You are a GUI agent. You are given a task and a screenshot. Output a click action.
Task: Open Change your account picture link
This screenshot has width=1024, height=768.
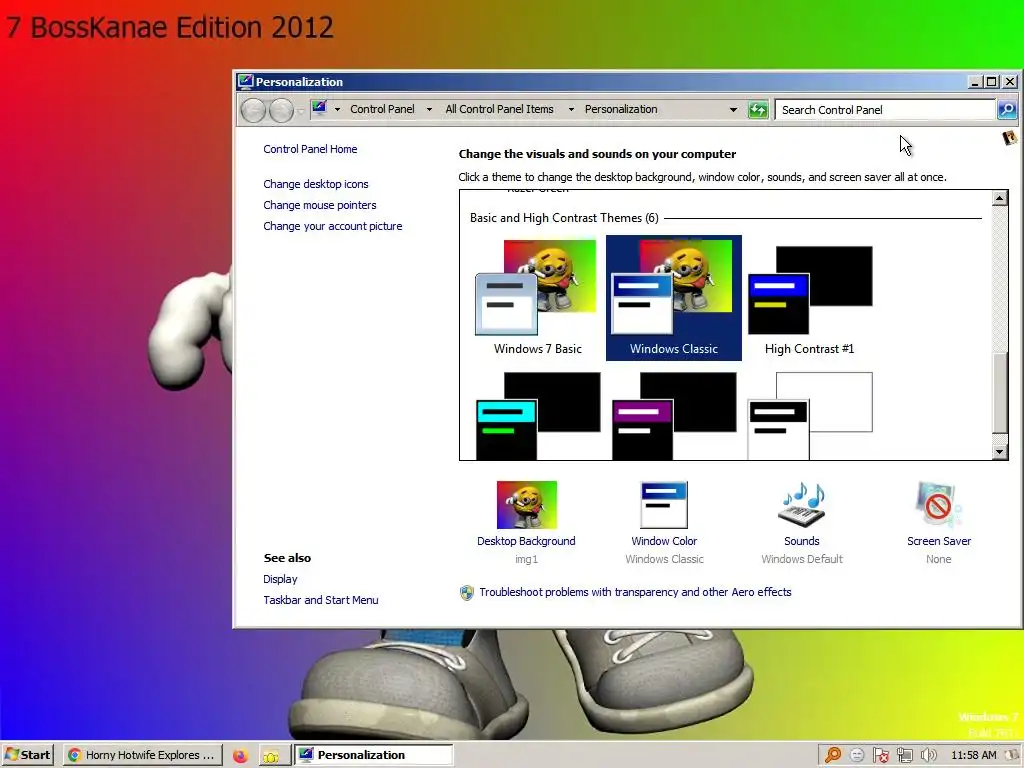332,226
